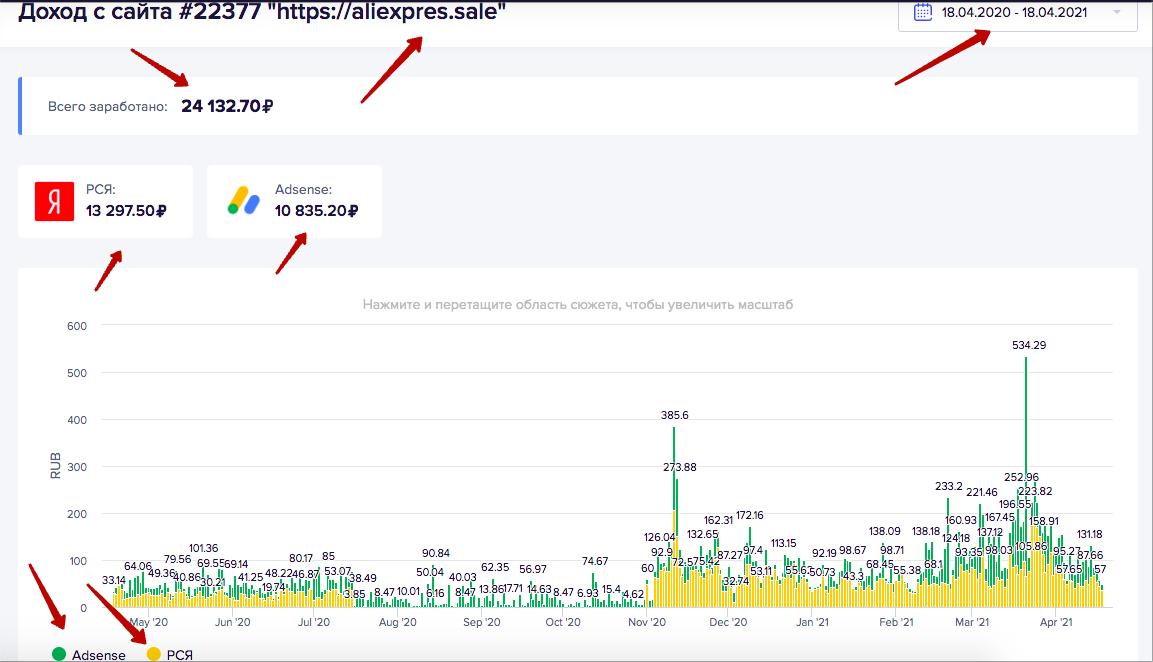The height and width of the screenshot is (662, 1153).
Task: Click the yellow РСЯ legend circle
Action: (x=154, y=655)
